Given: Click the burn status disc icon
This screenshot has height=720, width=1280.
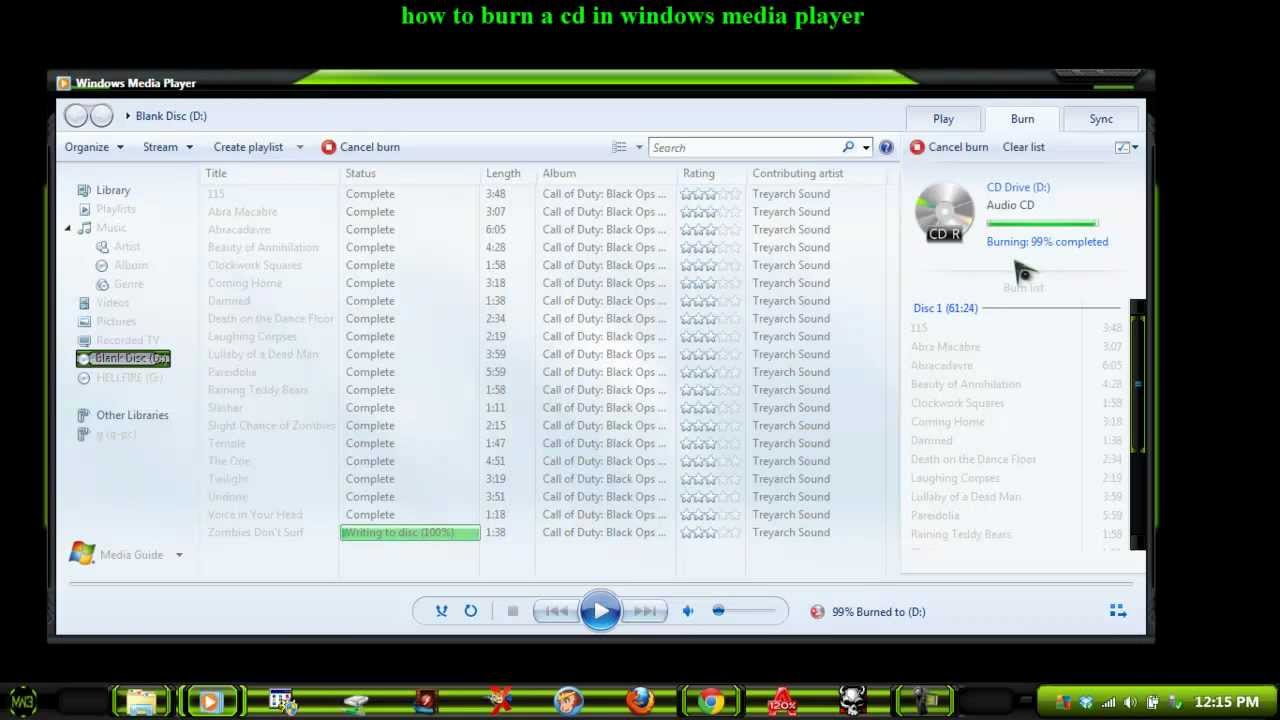Looking at the screenshot, I should pyautogui.click(x=817, y=612).
